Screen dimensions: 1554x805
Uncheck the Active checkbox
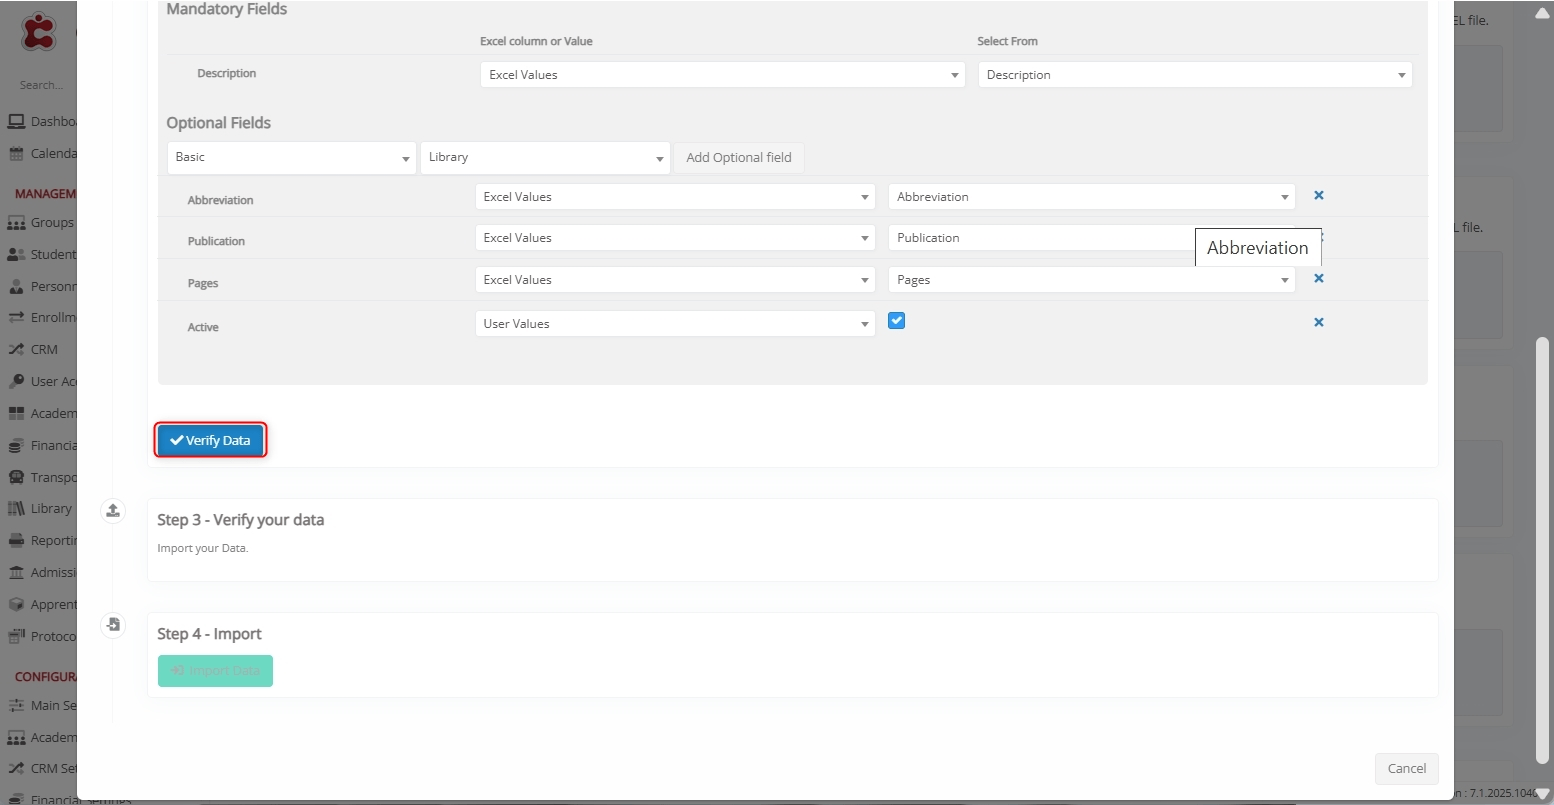pos(896,321)
